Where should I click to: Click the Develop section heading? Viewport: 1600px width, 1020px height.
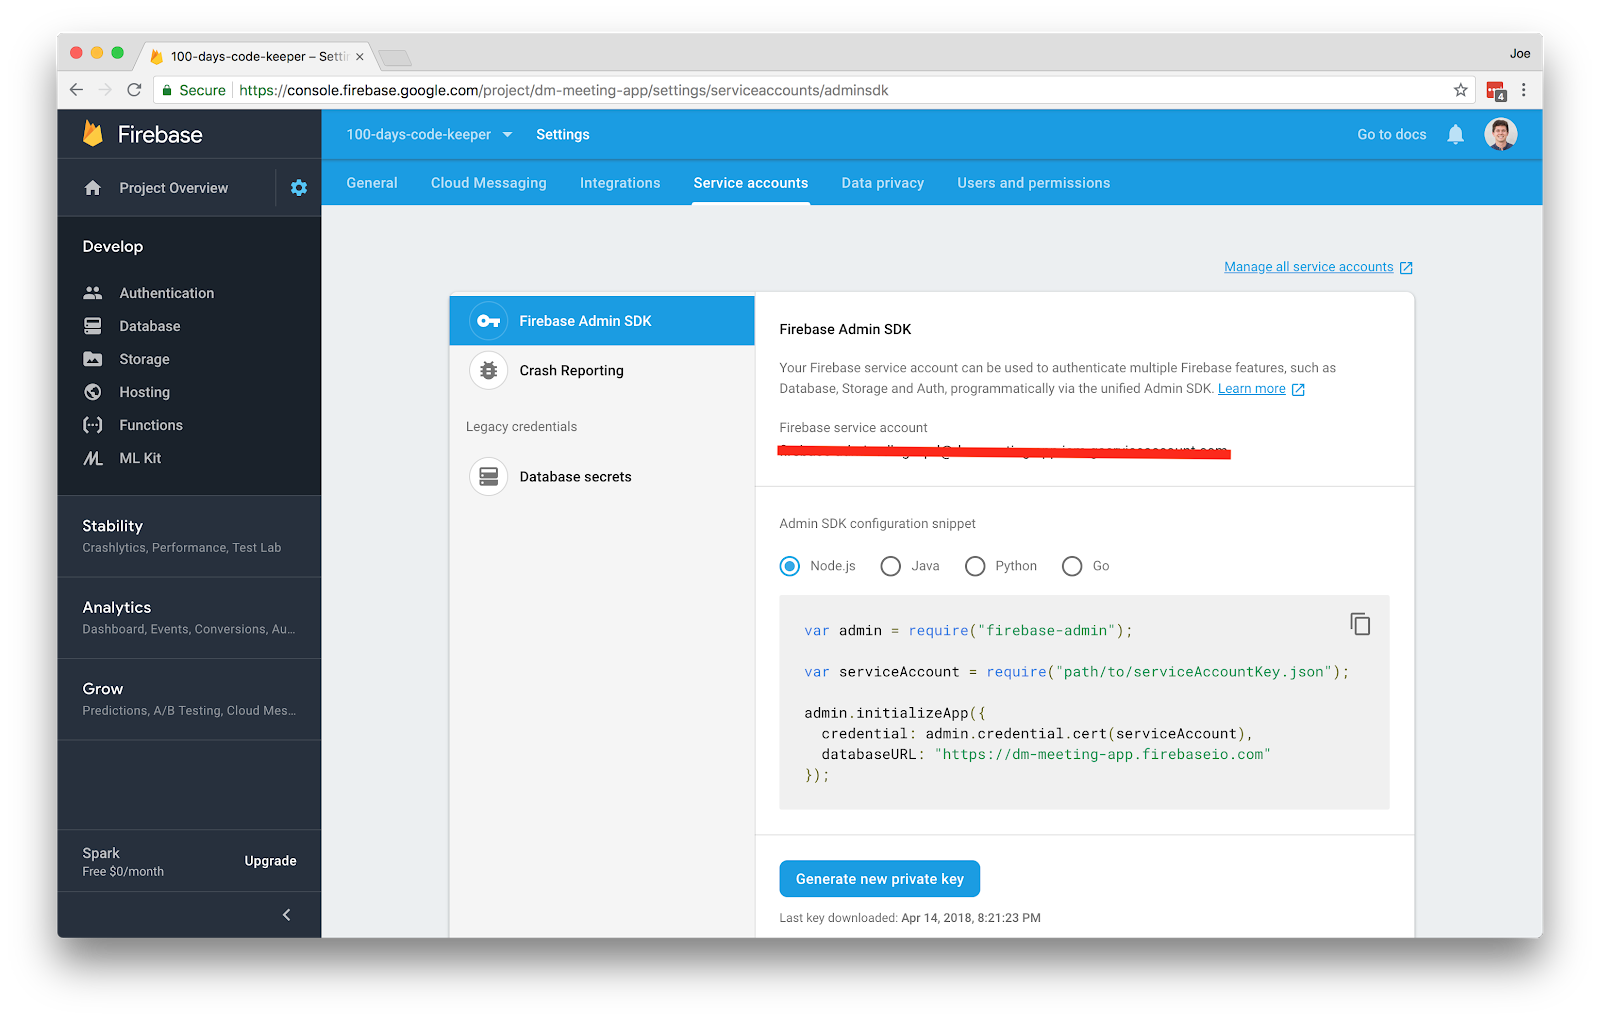[113, 247]
